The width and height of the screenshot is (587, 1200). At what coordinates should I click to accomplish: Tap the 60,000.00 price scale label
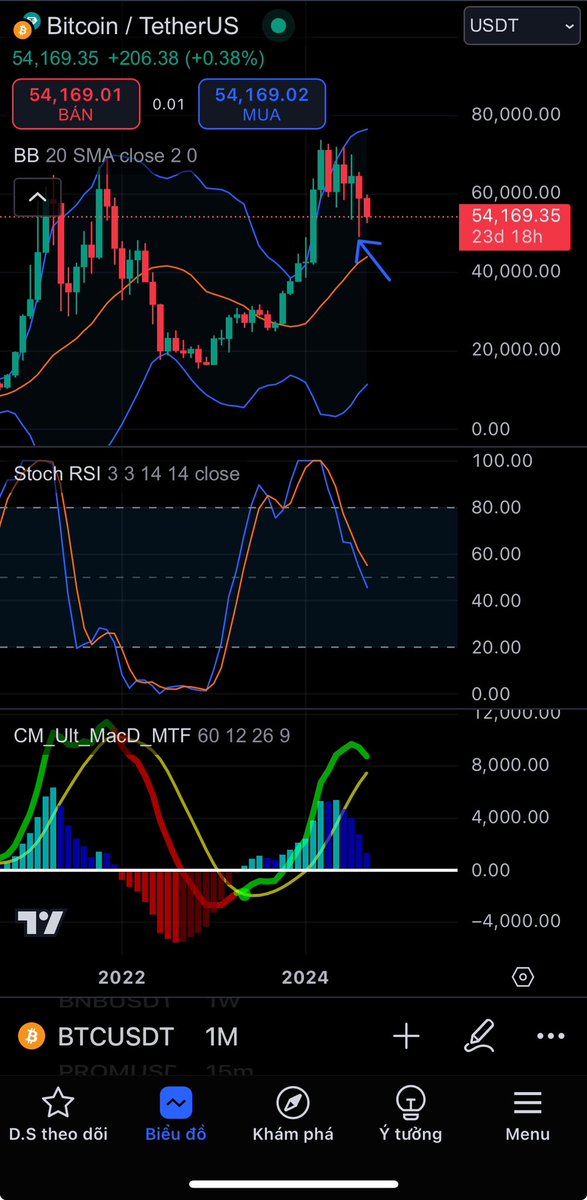click(517, 192)
